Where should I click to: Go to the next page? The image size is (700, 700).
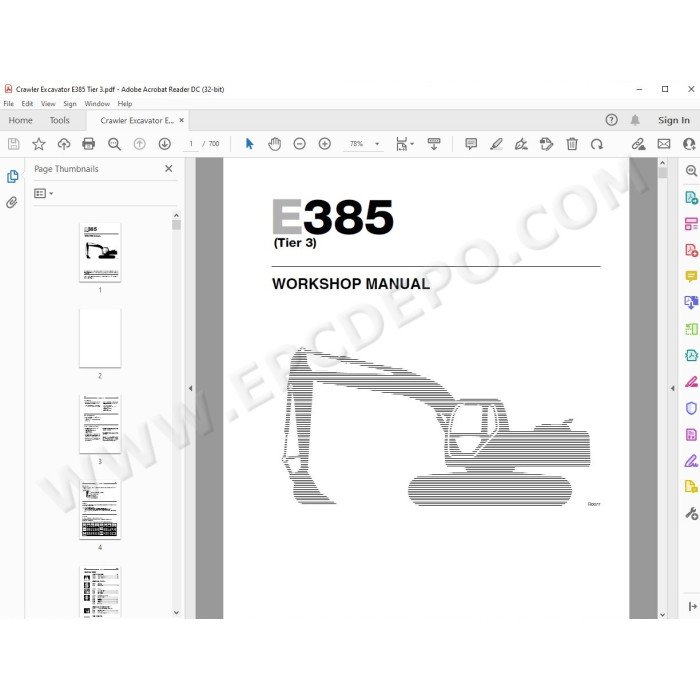[165, 144]
